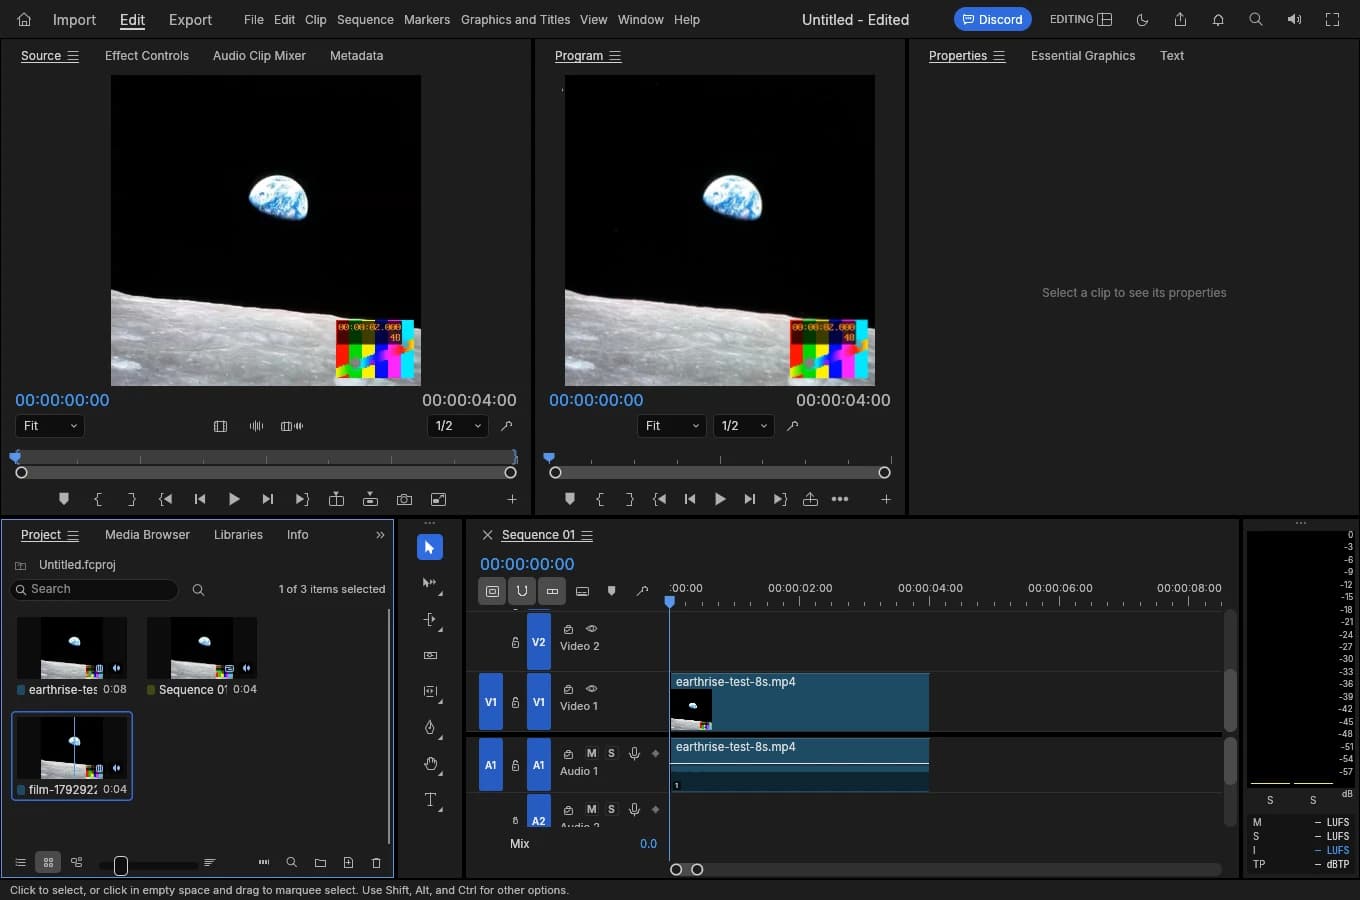Toggle lock on Video 1 track

(x=515, y=703)
